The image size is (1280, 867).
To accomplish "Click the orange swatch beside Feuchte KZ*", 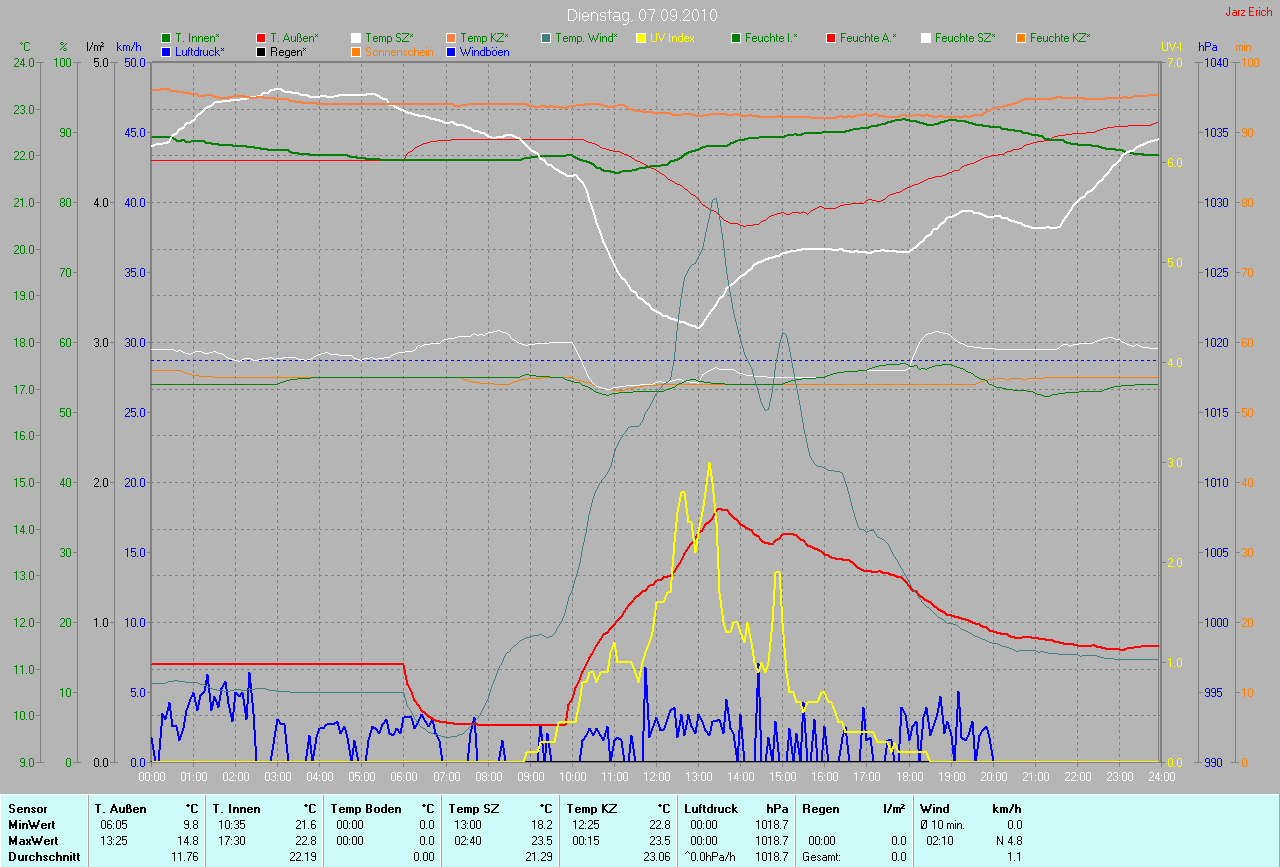I will coord(1021,38).
